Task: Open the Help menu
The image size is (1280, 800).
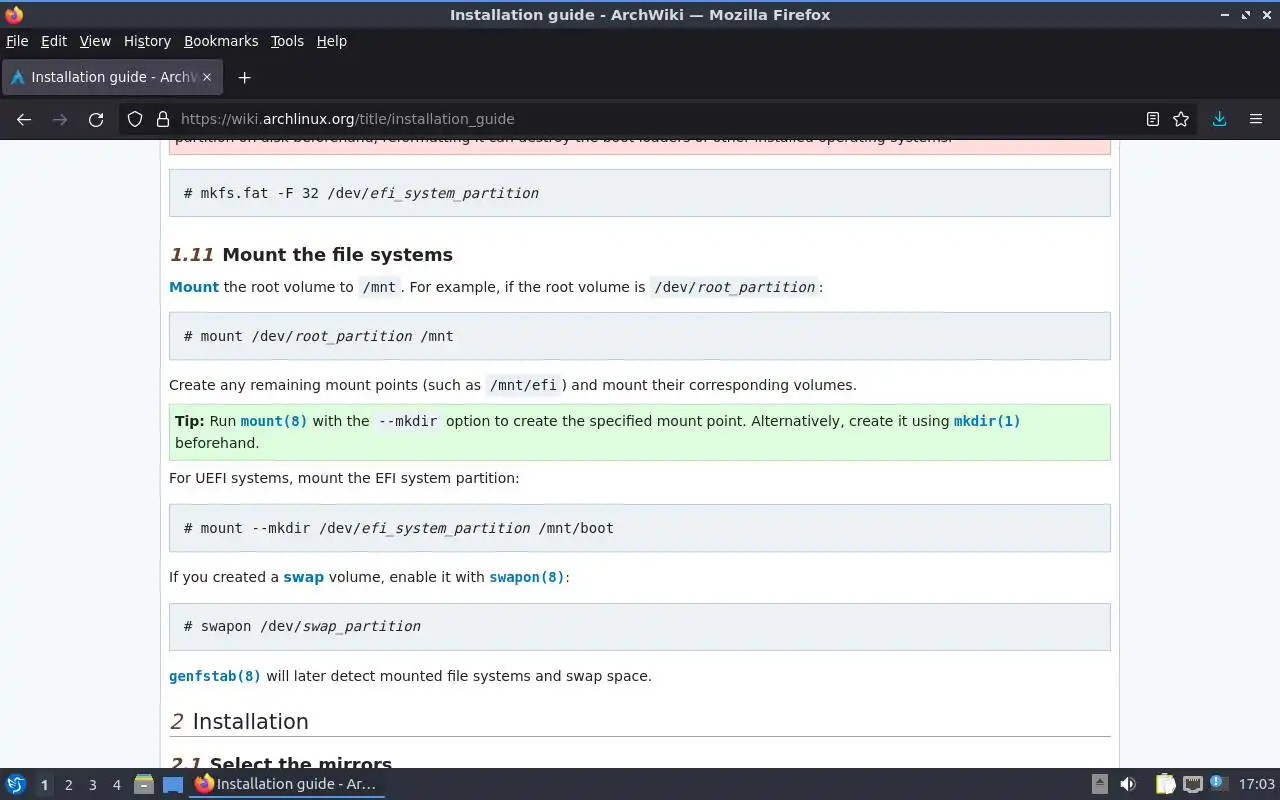Action: [331, 41]
